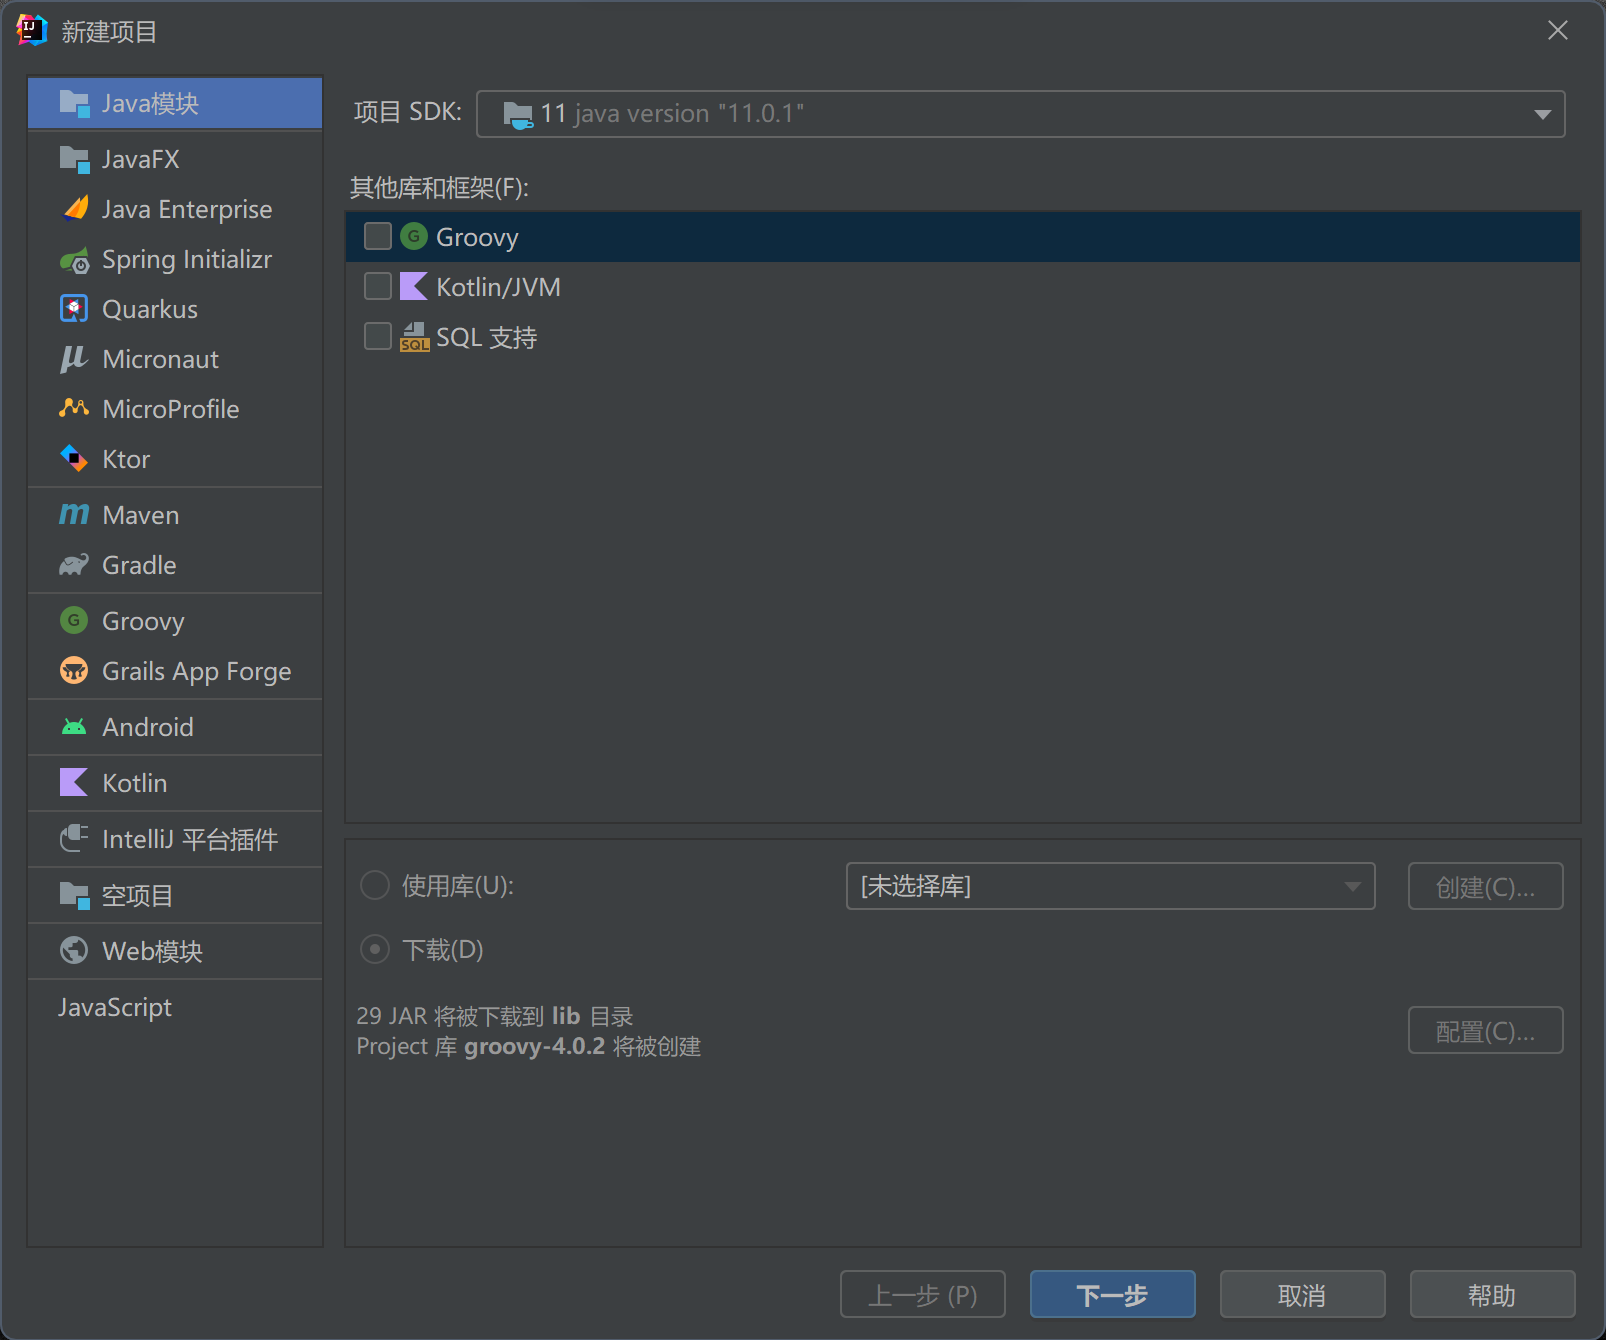
Task: Click the 下一步 button
Action: tap(1112, 1295)
